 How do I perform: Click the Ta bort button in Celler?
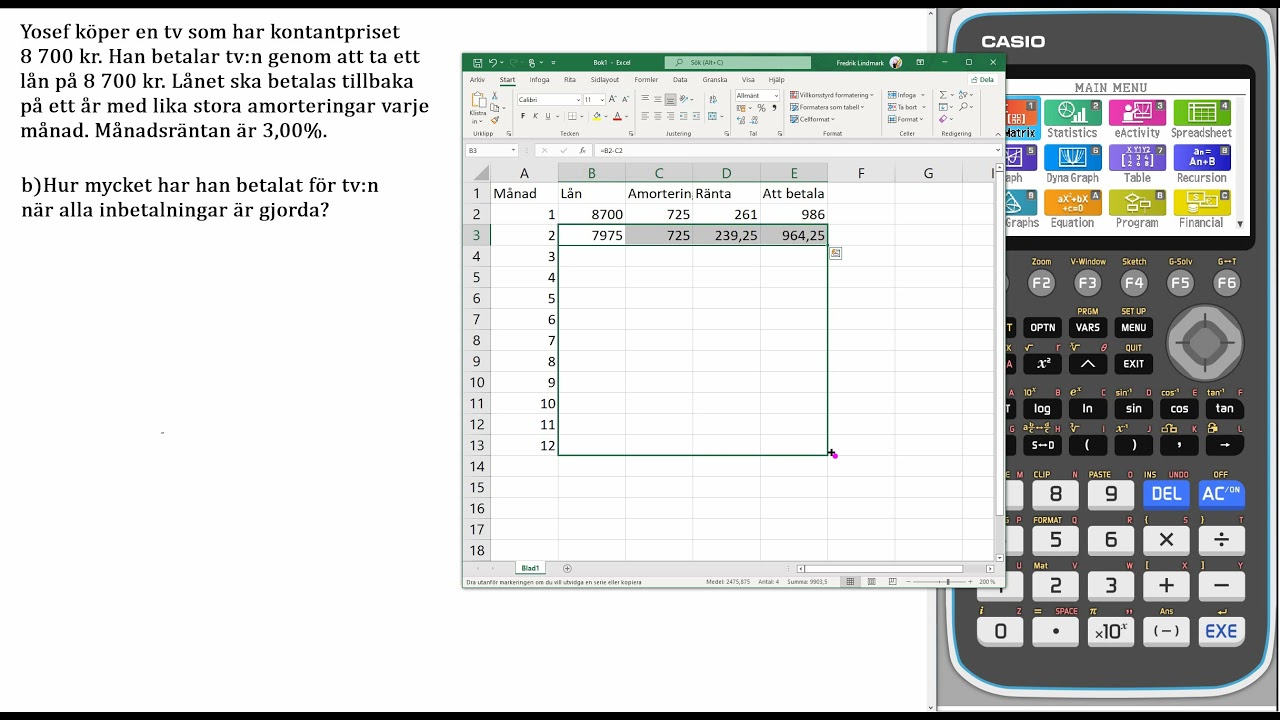click(x=906, y=107)
